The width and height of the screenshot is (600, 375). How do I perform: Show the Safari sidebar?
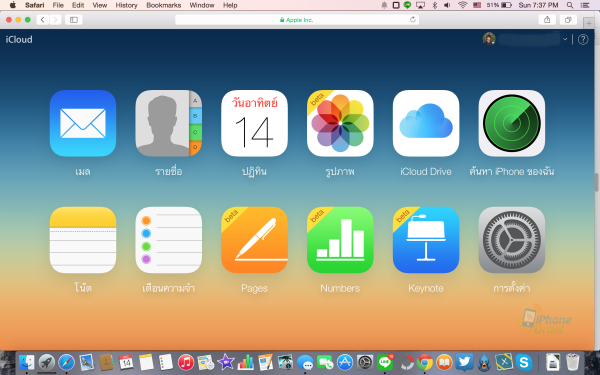coord(73,20)
